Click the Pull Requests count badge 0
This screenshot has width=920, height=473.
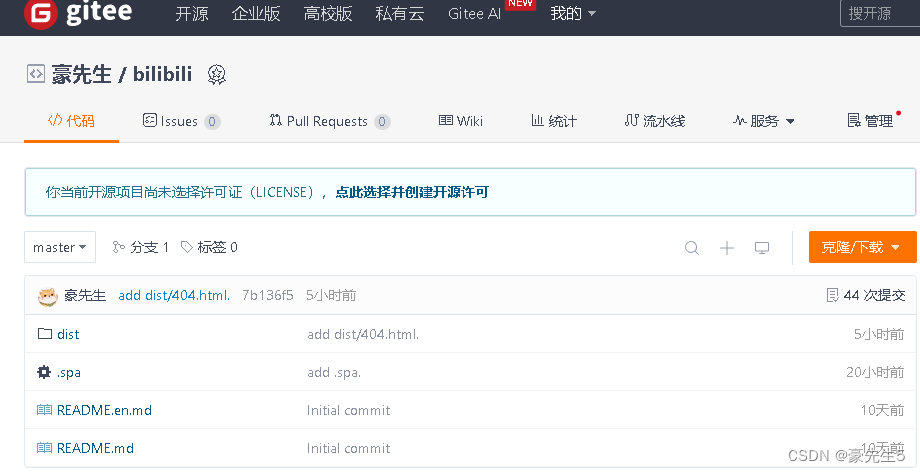coord(382,121)
